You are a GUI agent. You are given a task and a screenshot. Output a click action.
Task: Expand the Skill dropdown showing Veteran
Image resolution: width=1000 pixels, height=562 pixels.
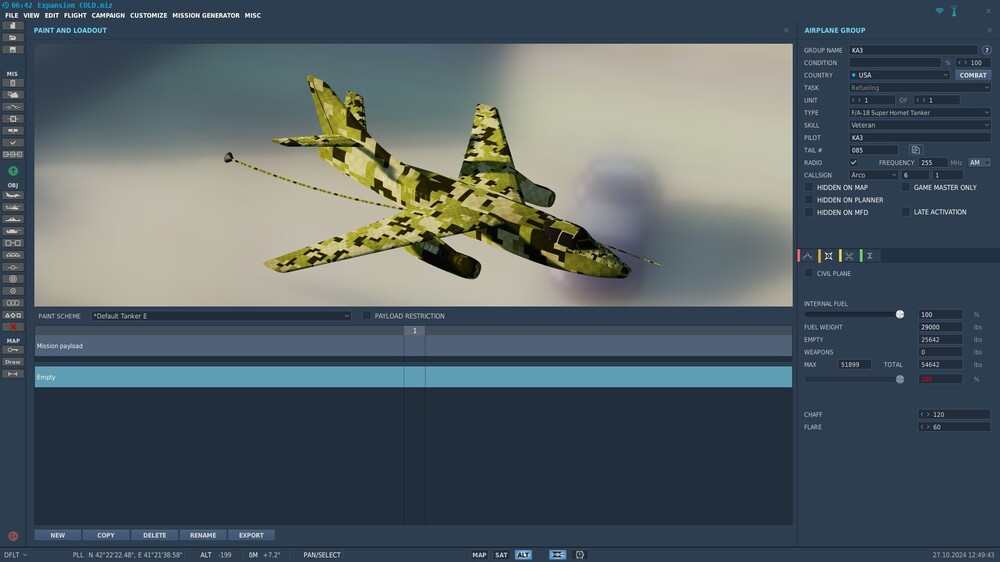[x=919, y=125]
